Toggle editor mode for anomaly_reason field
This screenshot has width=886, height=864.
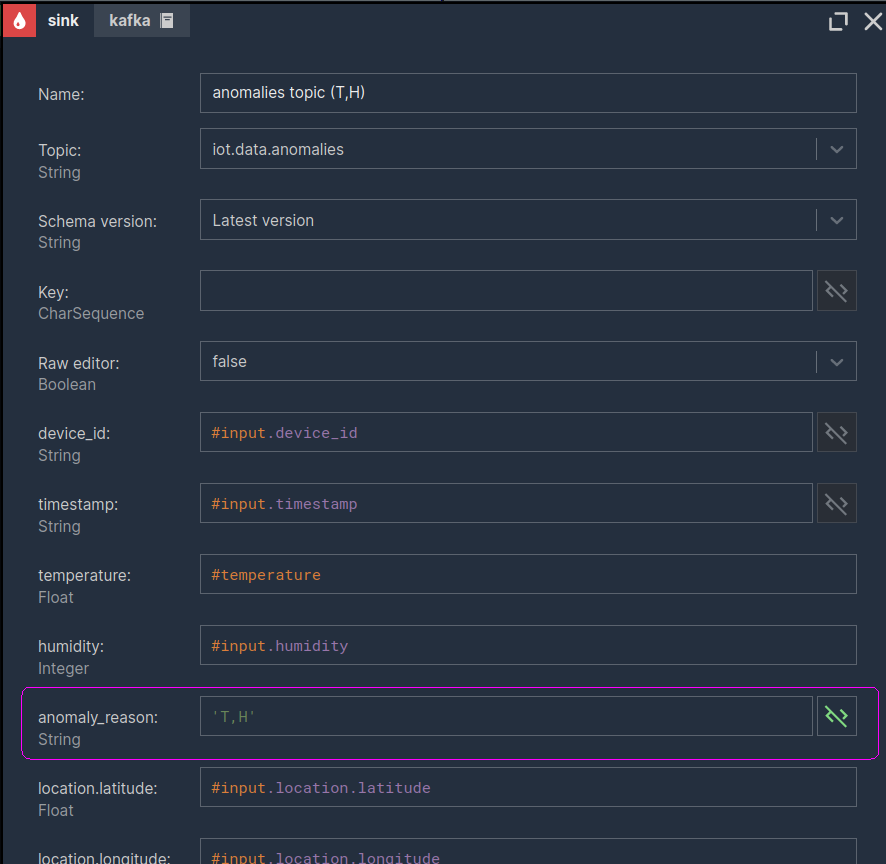point(836,717)
